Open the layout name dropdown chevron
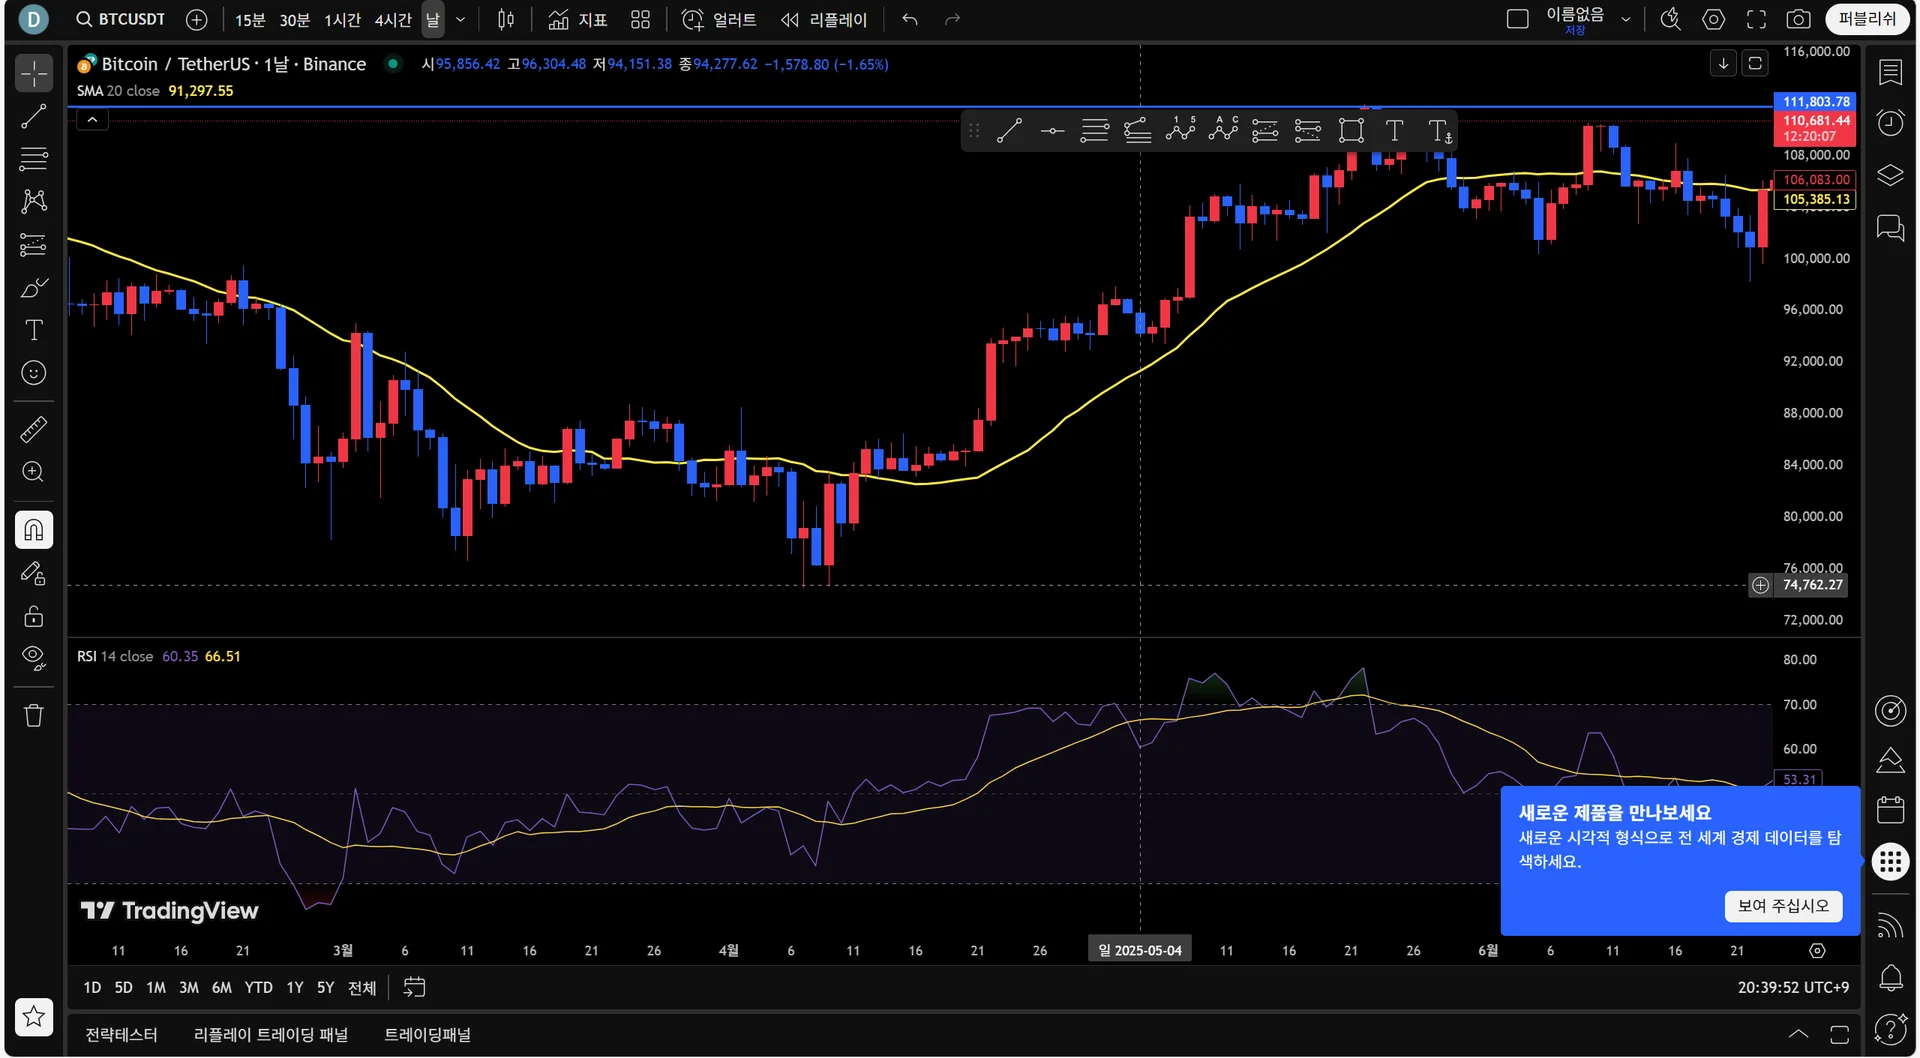 point(1626,19)
